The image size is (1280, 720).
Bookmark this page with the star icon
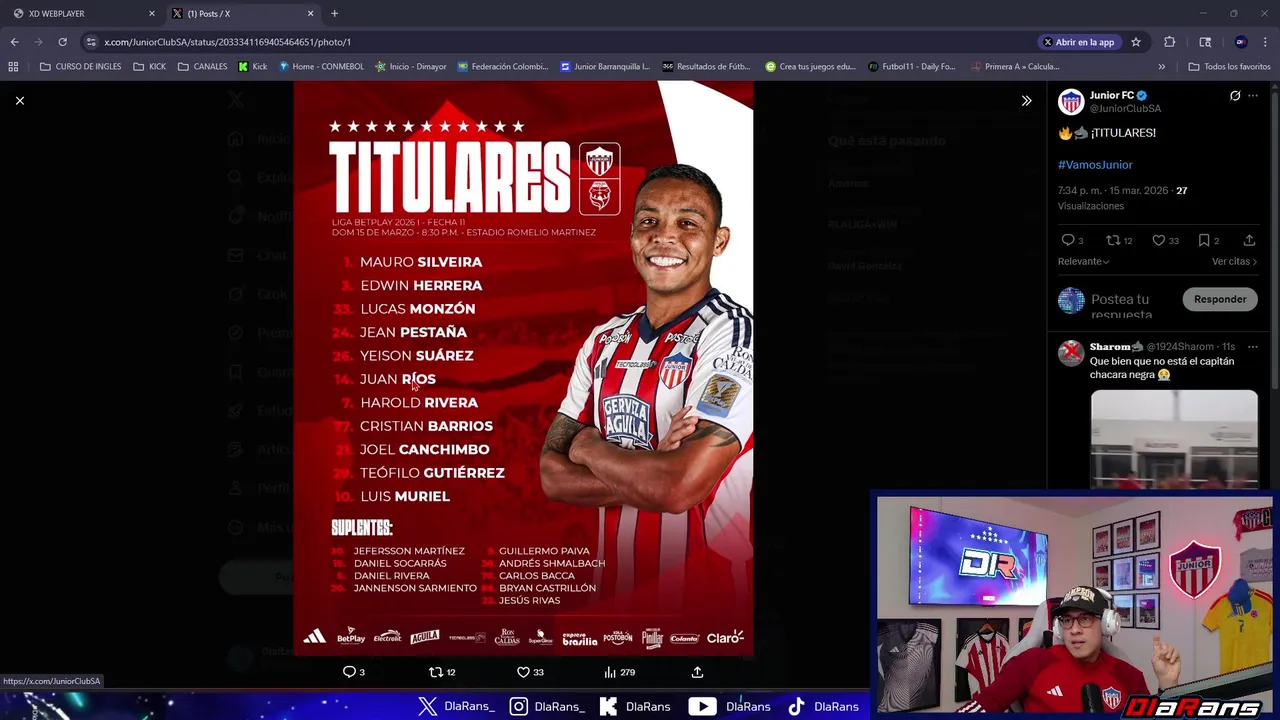(x=1136, y=42)
